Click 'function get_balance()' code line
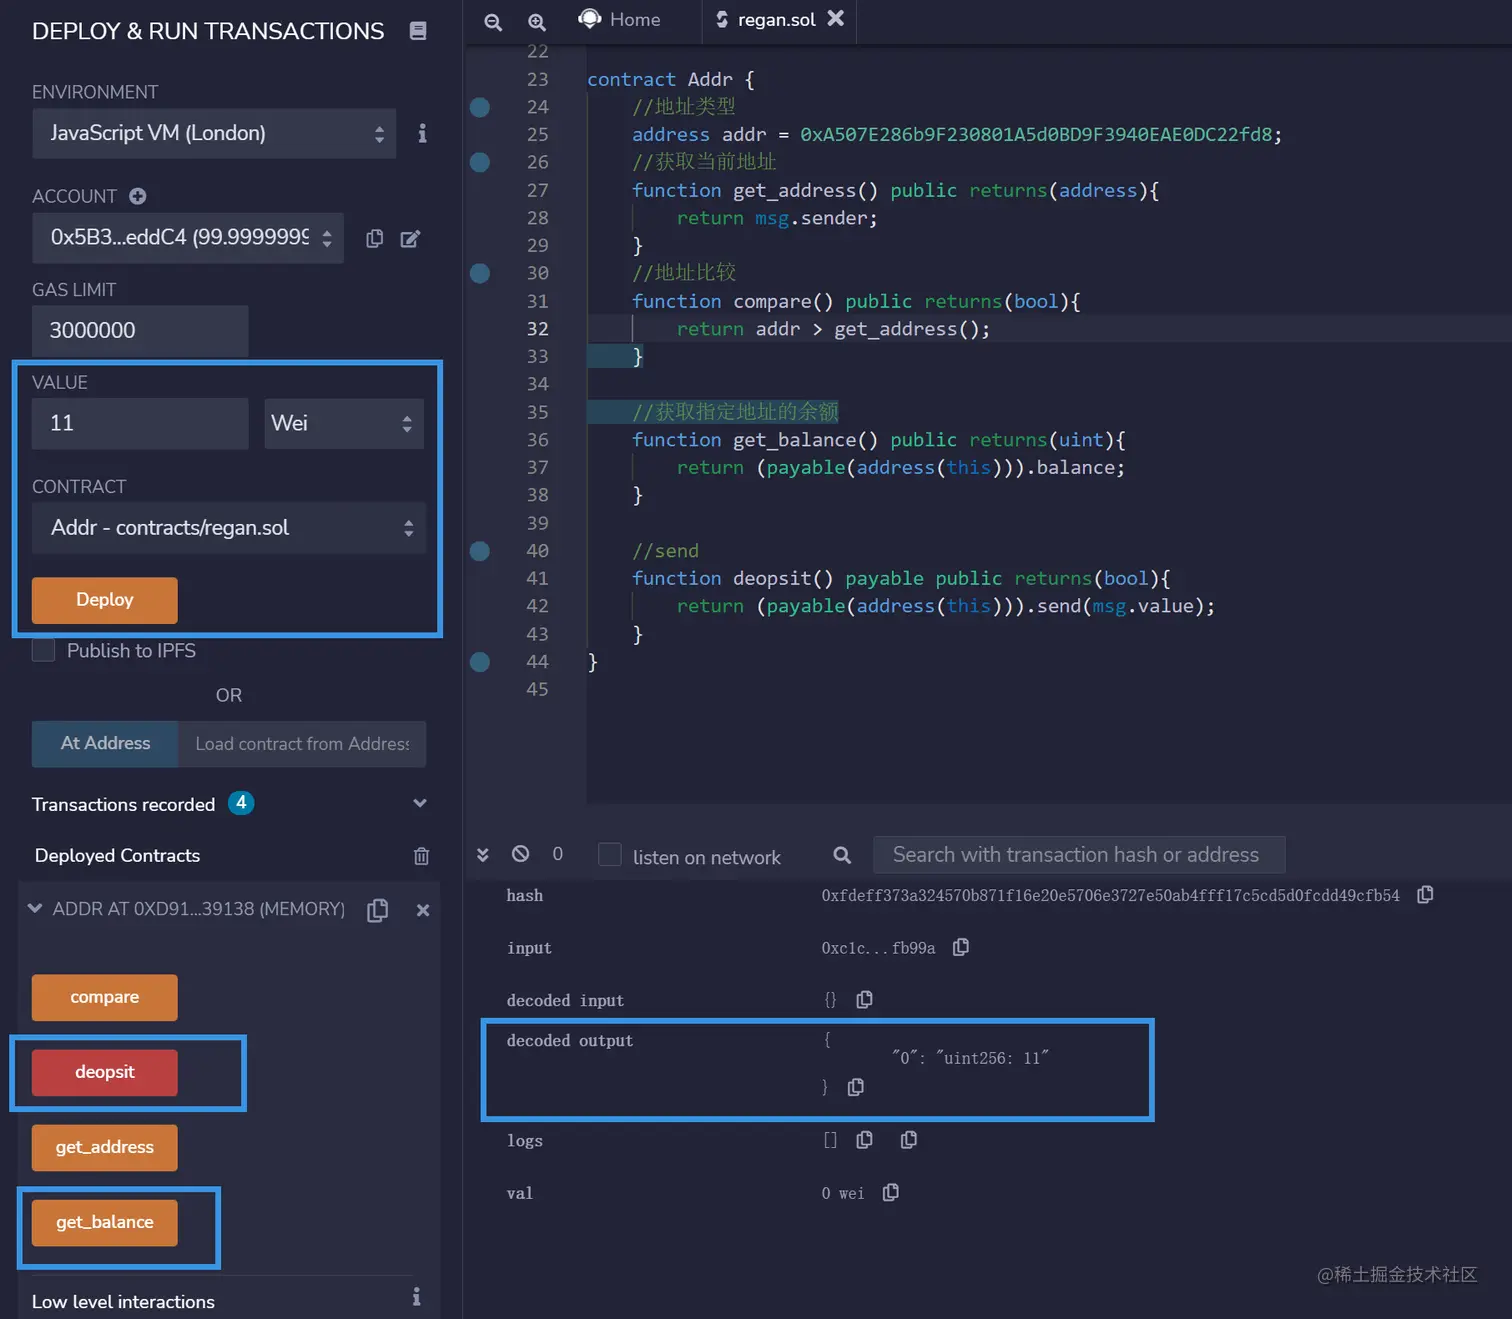1512x1319 pixels. pos(878,440)
